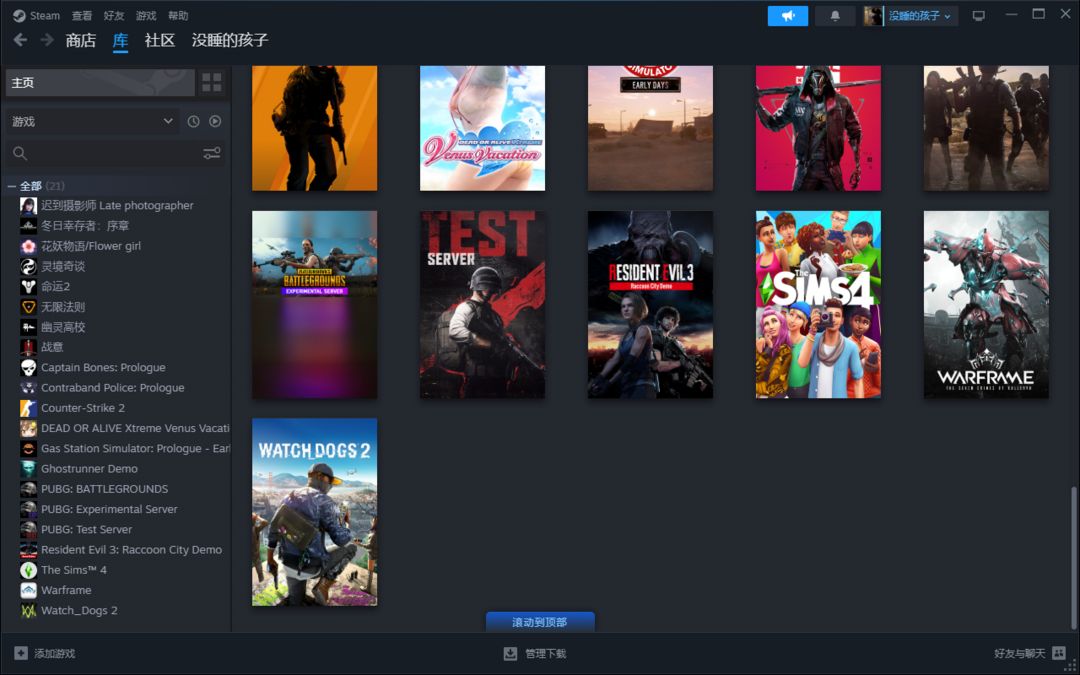Click the Ghostrunner Demo list icon
Screen dimensions: 1080x675
28,469
